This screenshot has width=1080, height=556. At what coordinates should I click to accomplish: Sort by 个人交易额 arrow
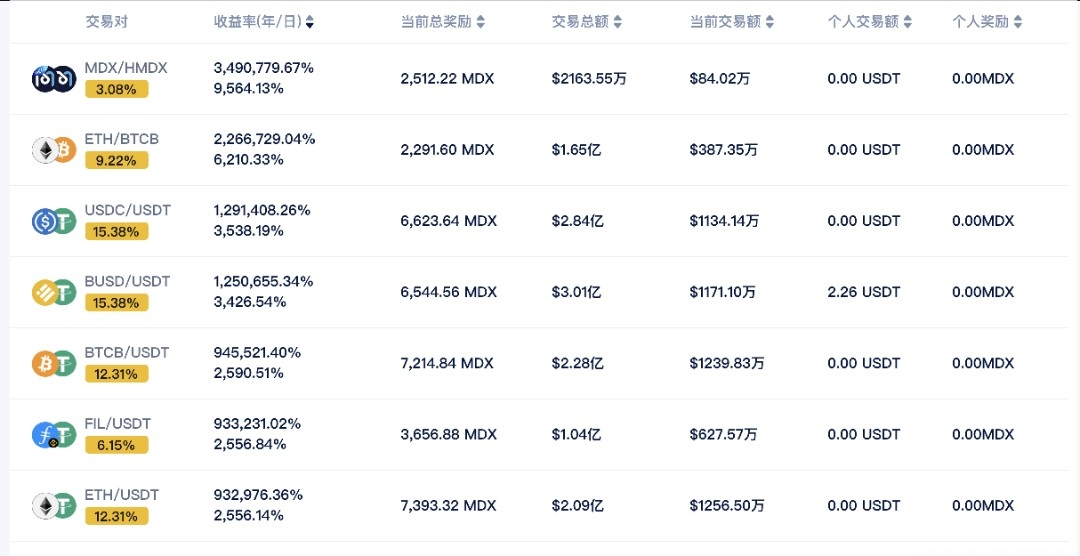tap(907, 22)
